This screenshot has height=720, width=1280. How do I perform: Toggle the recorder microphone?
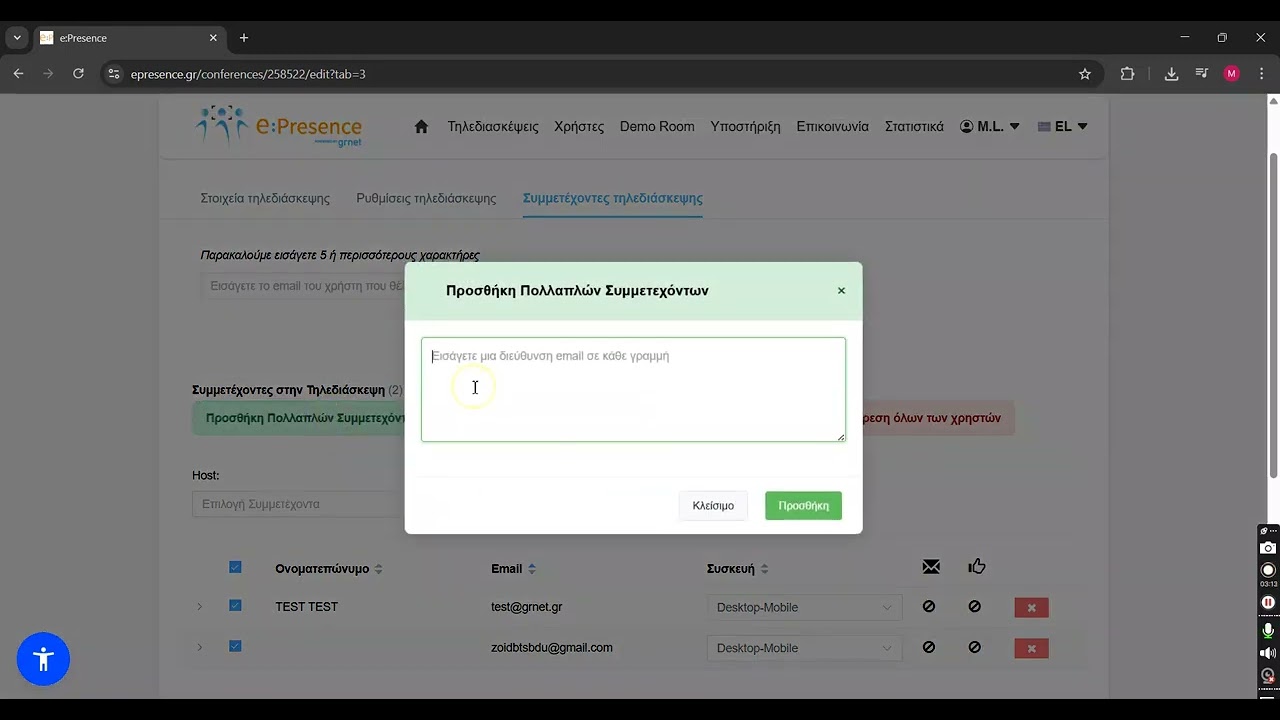pos(1268,630)
